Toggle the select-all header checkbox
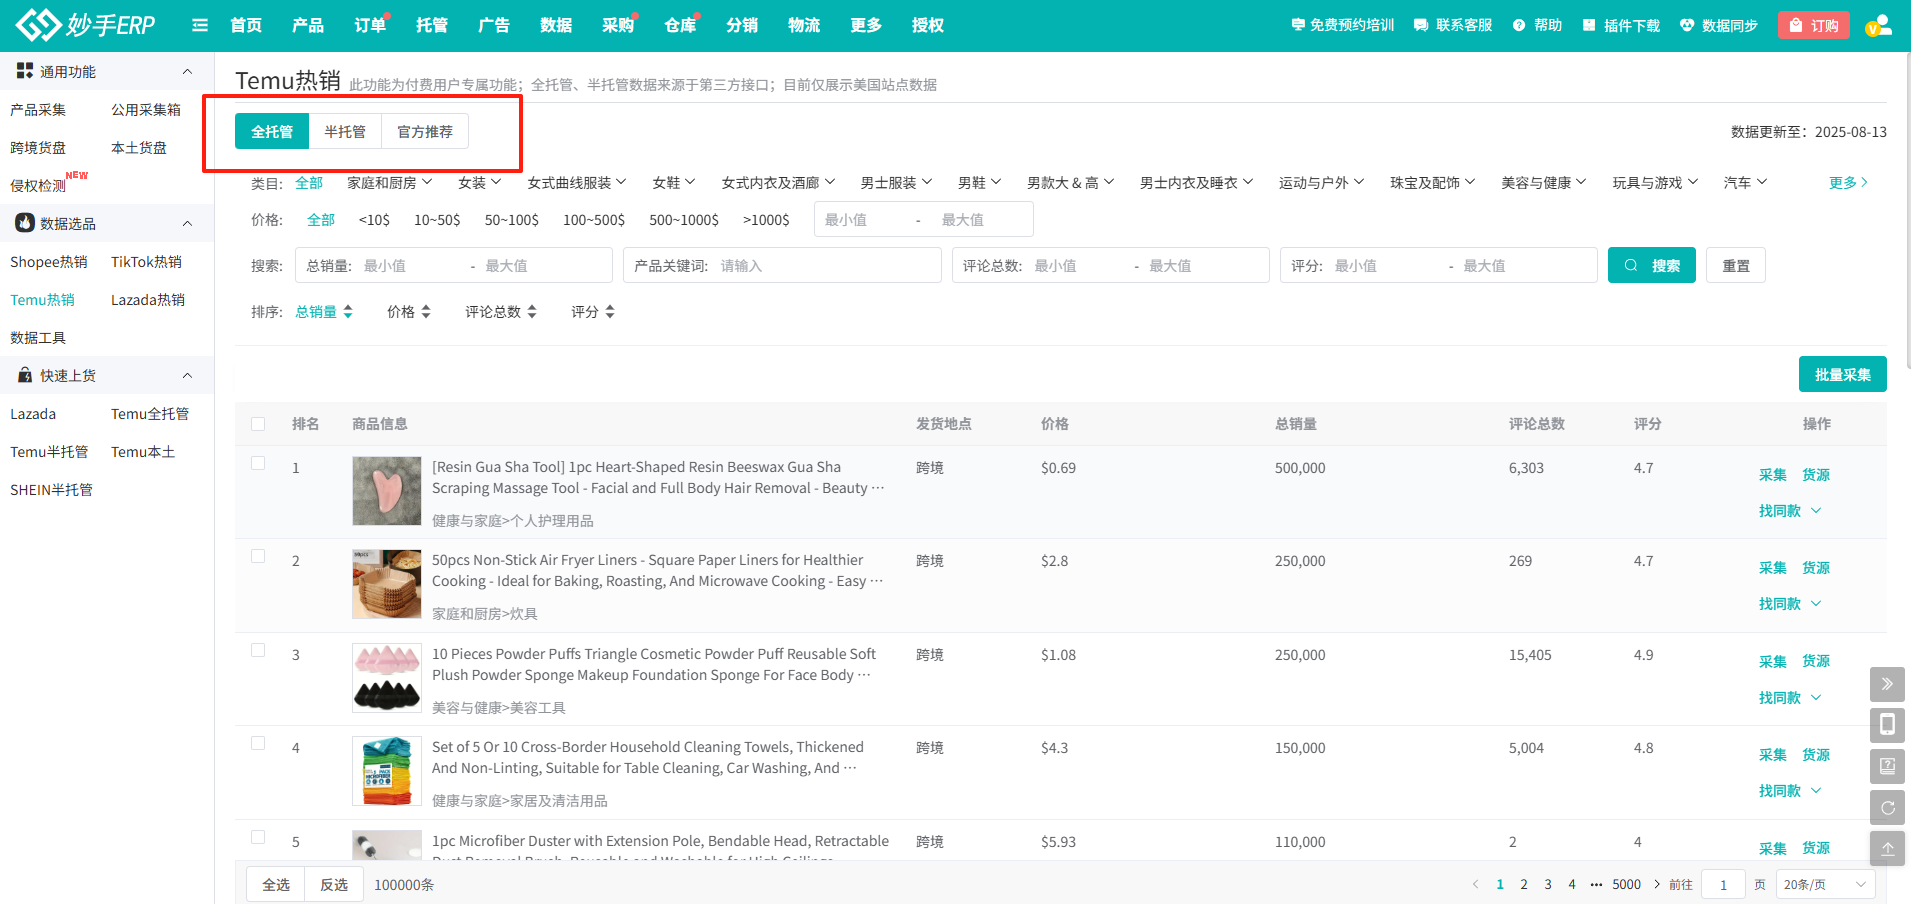The image size is (1911, 904). coord(258,424)
